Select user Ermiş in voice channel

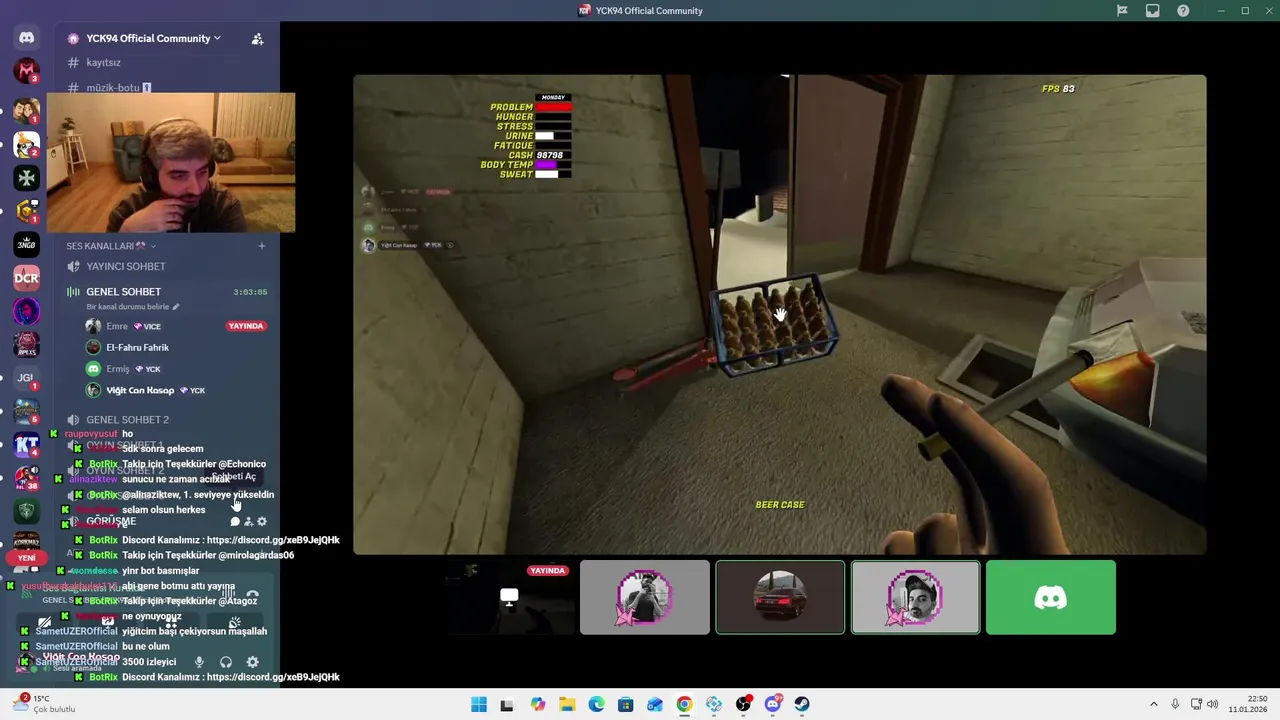118,369
